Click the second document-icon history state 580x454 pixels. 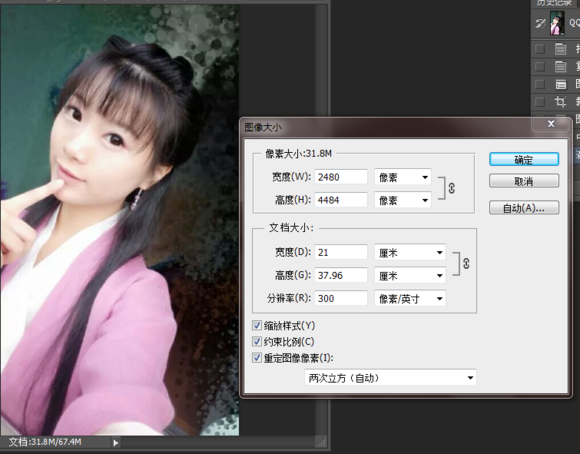560,67
